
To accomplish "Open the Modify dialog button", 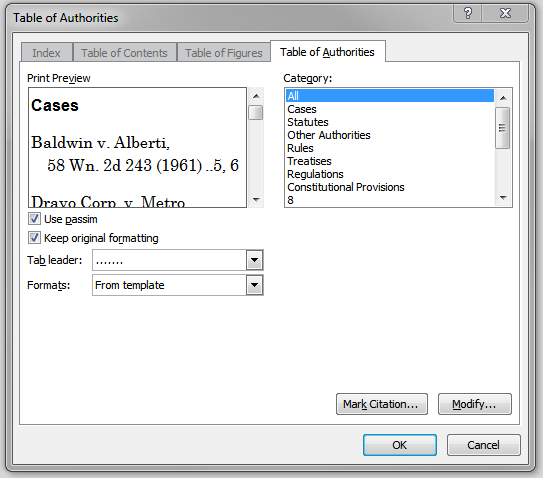I will (474, 404).
